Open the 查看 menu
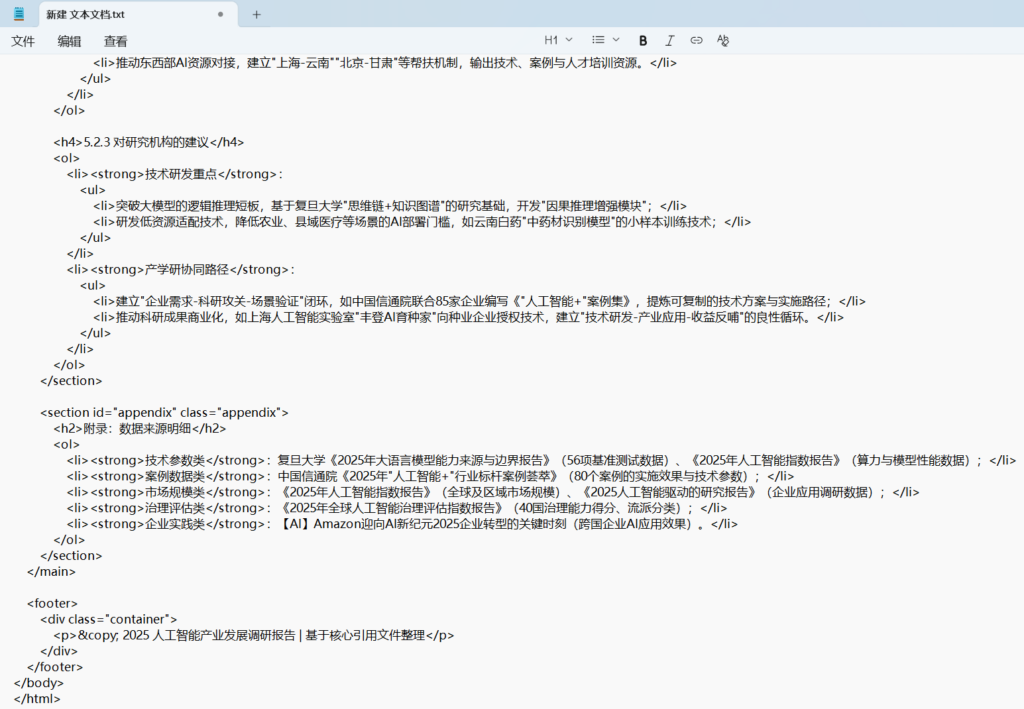Screen dimensions: 1024x709 pyautogui.click(x=116, y=41)
